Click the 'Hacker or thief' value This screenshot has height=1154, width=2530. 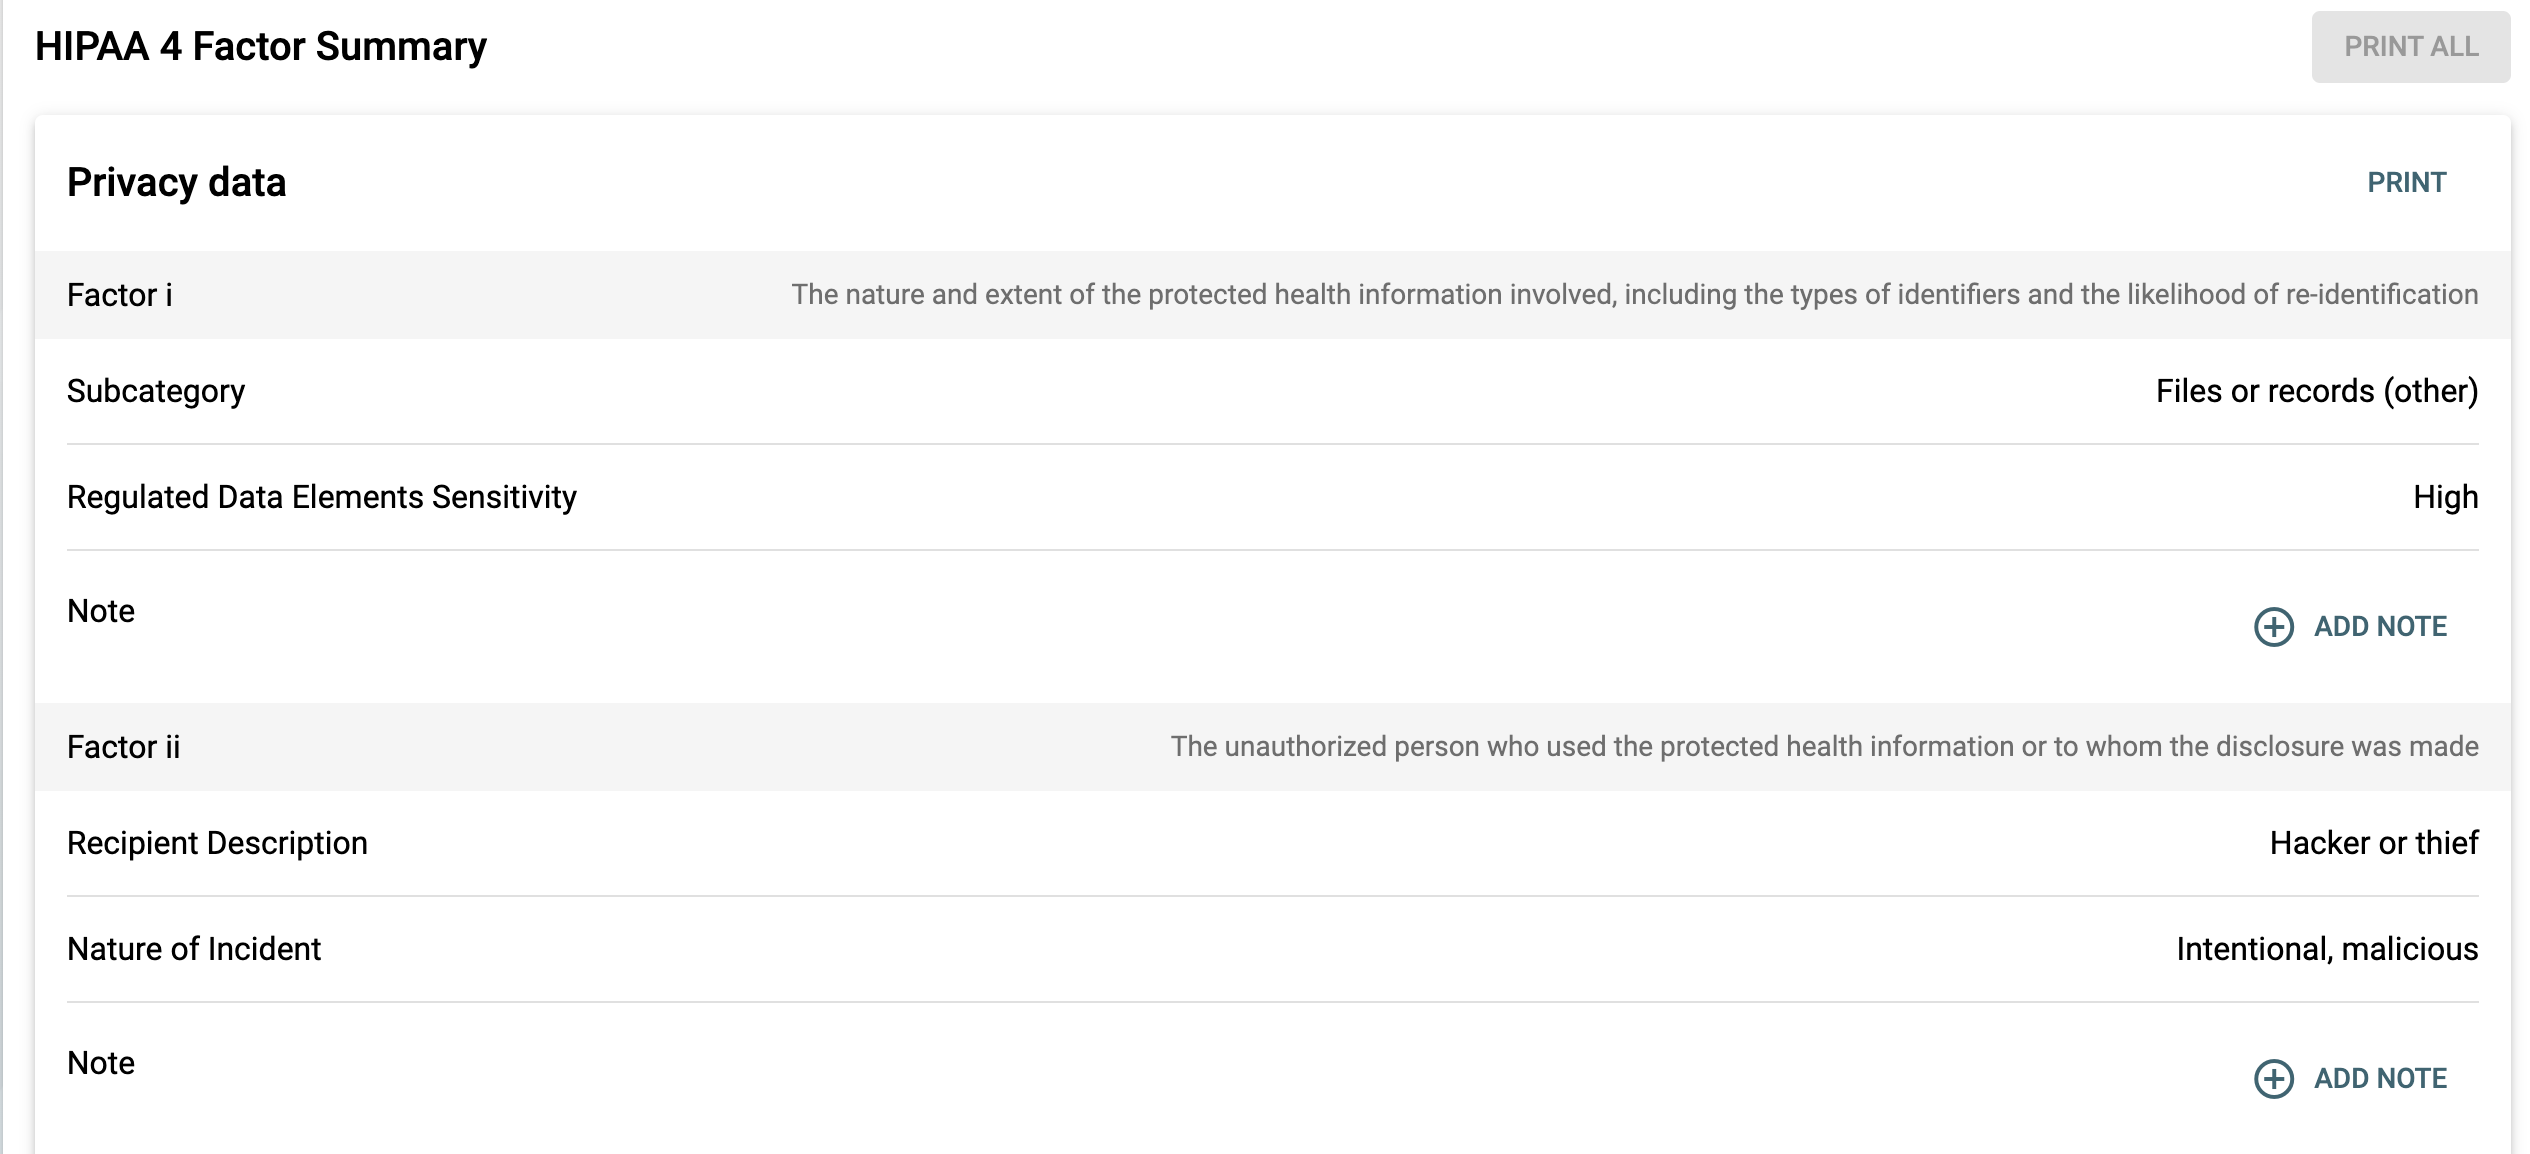[2373, 843]
